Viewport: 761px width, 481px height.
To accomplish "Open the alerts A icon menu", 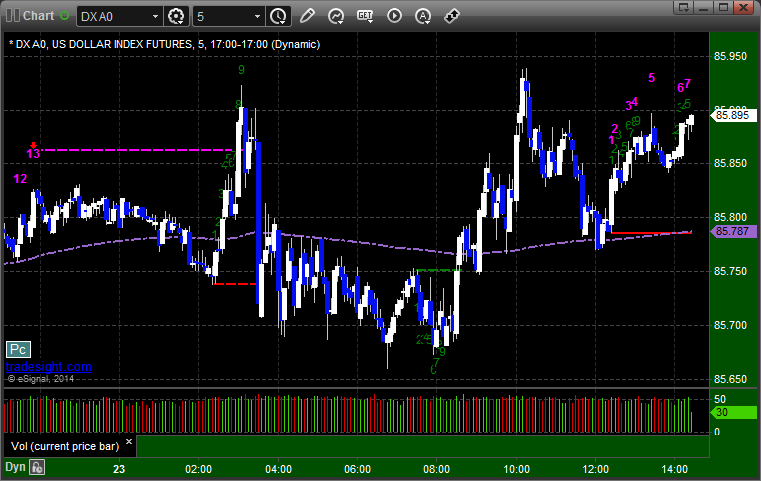I will 423,16.
